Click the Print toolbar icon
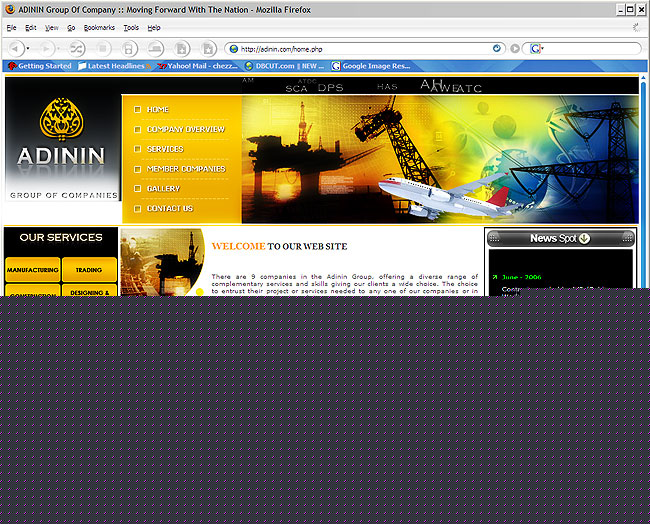Image resolution: width=650 pixels, height=524 pixels. 156,48
